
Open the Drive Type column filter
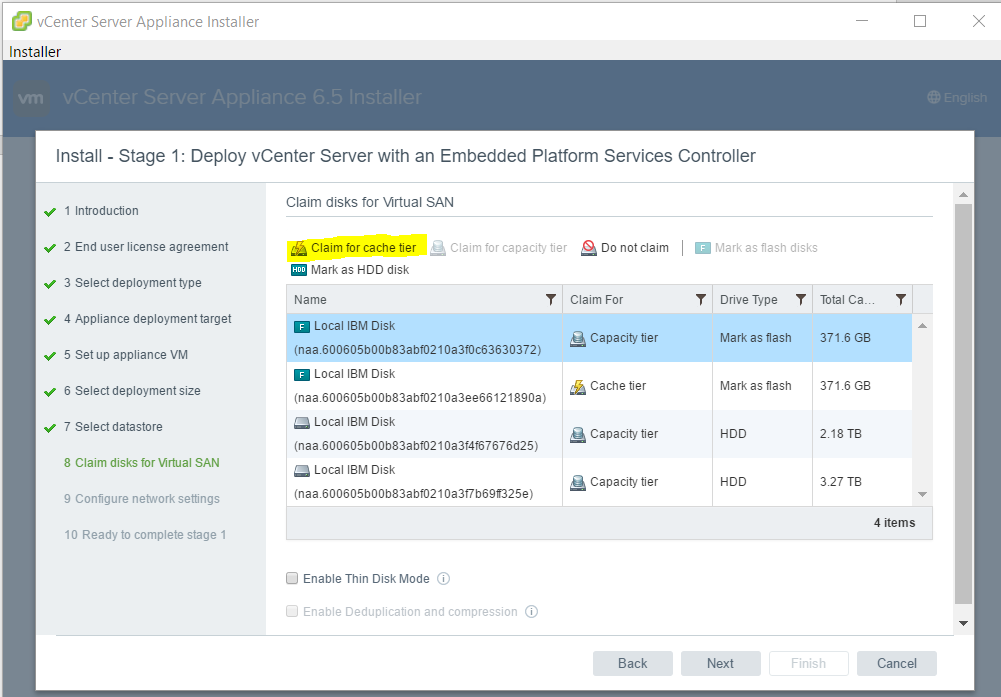coord(801,299)
